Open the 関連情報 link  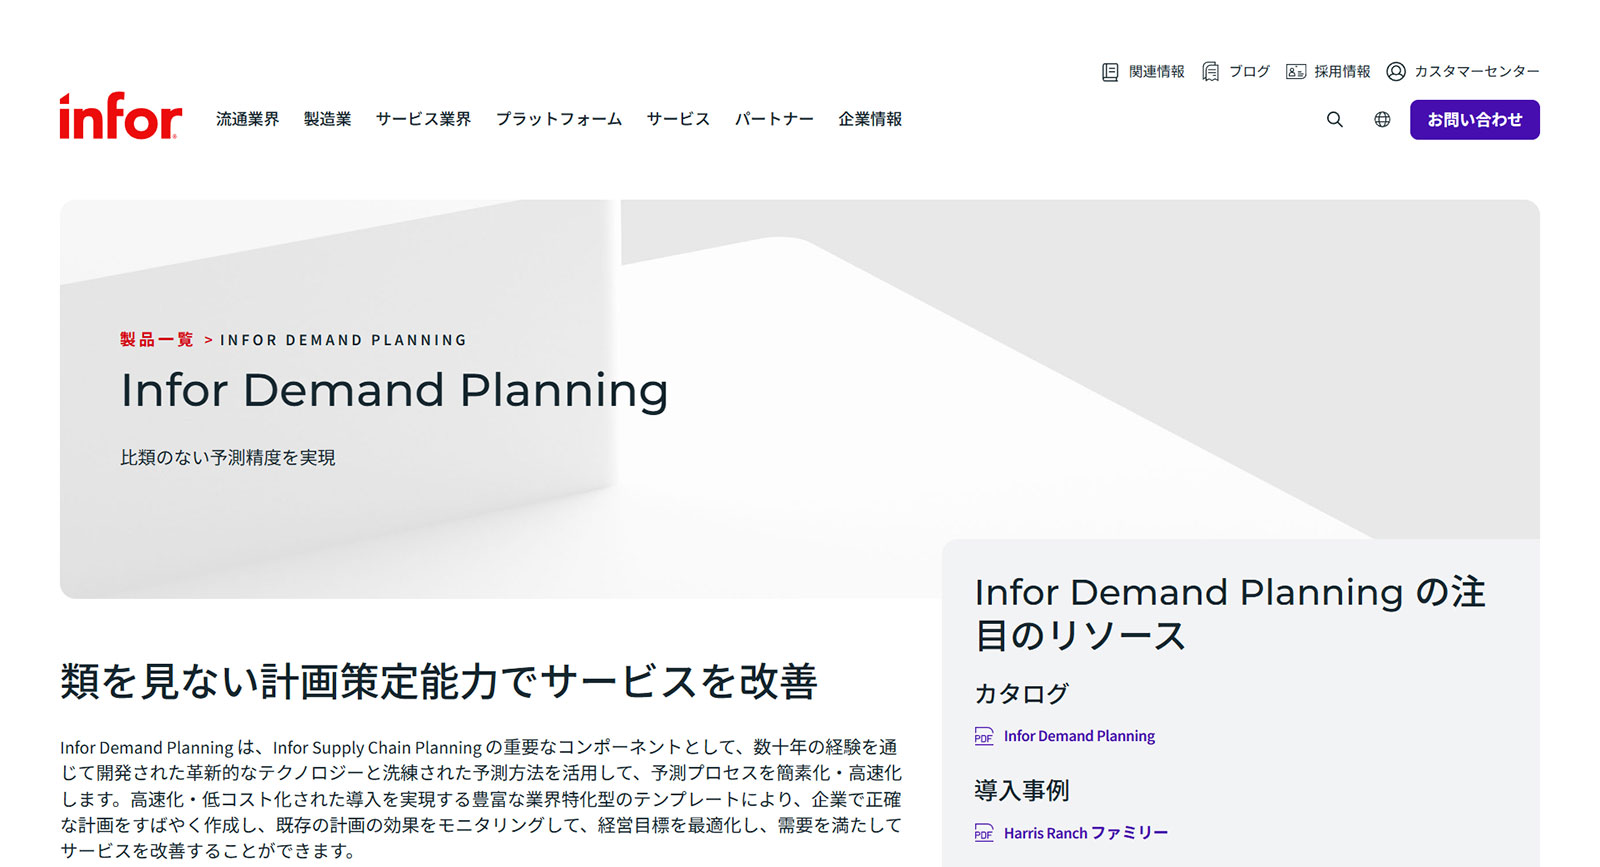tap(1156, 72)
